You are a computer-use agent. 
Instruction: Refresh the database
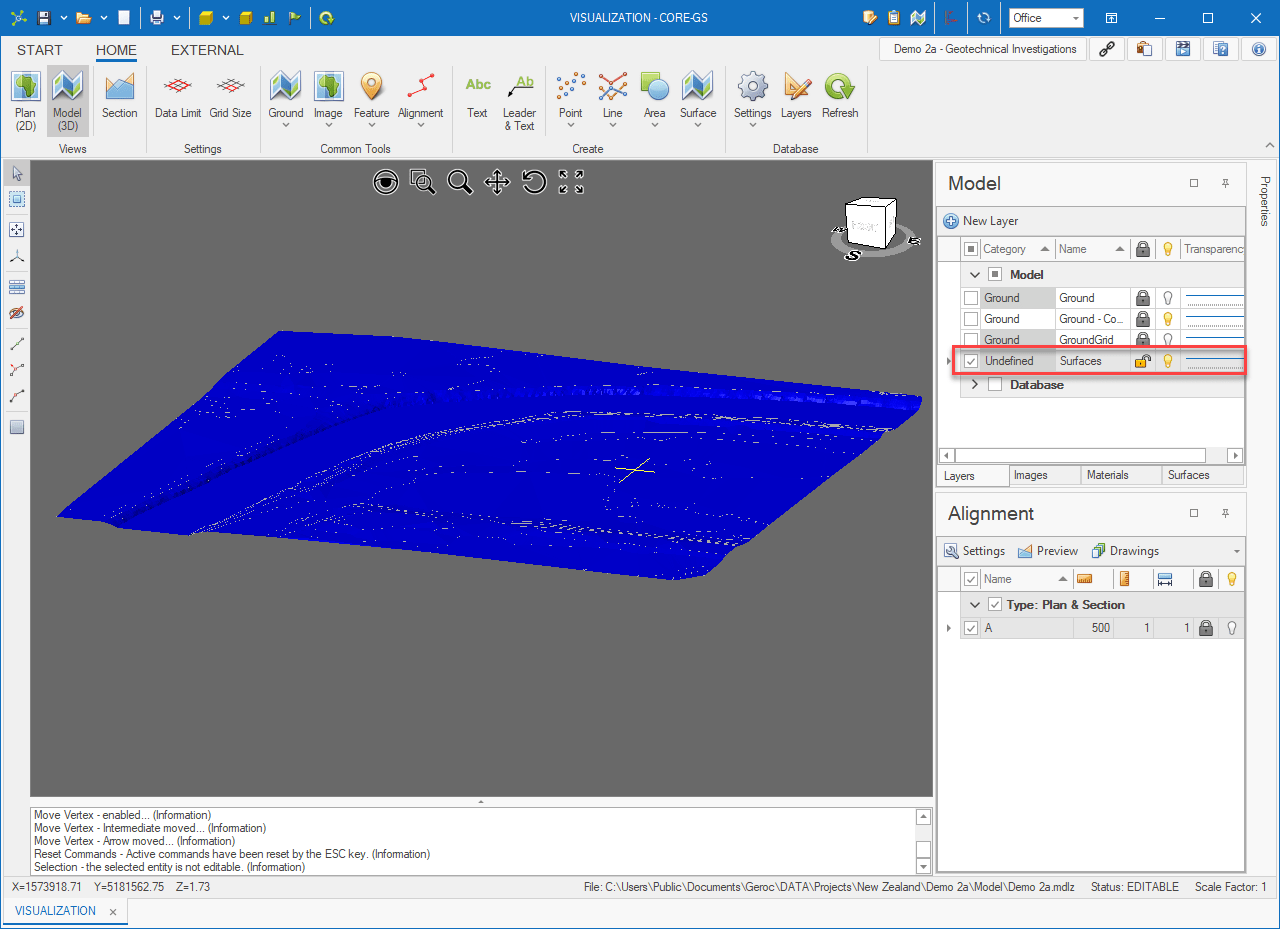840,96
